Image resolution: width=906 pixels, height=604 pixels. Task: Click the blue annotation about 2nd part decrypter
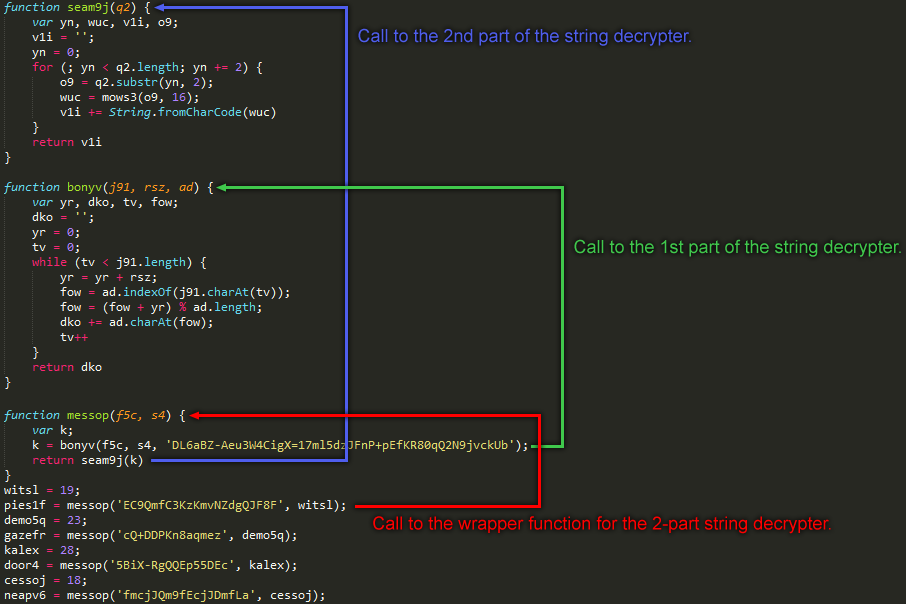click(x=524, y=36)
